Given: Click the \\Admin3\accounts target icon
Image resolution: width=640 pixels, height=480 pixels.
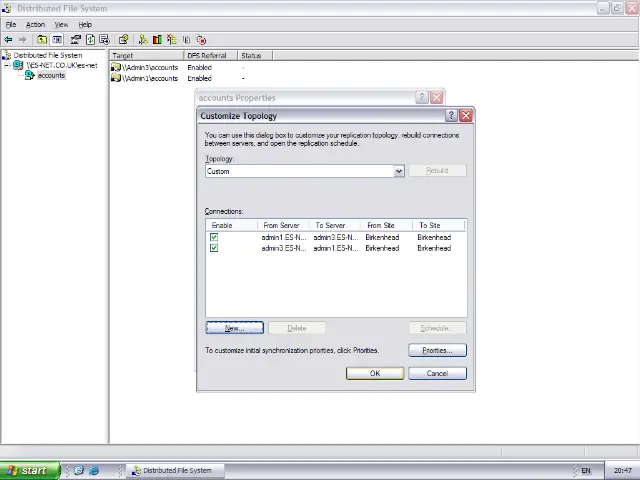Looking at the screenshot, I should [116, 67].
